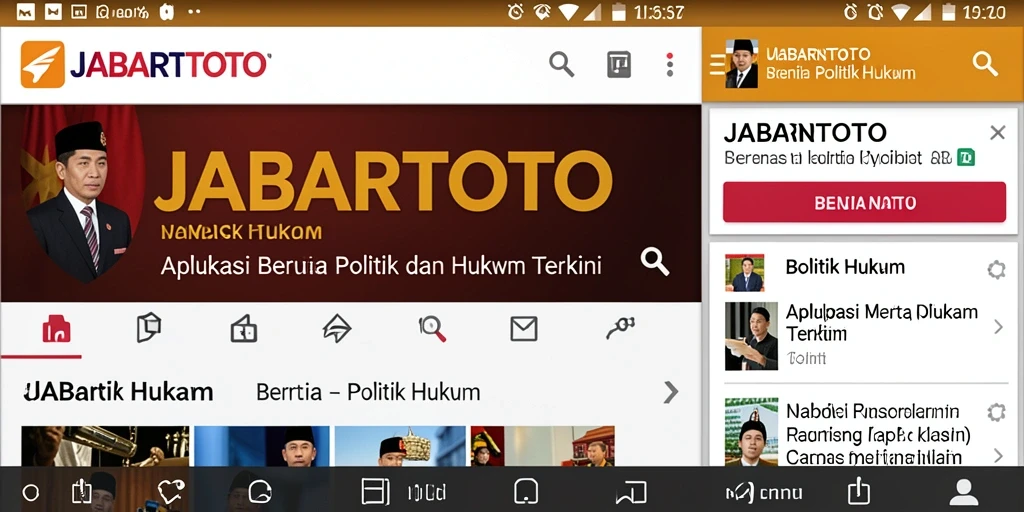1024x512 pixels.
Task: Open search in the orange header
Action: [x=985, y=63]
